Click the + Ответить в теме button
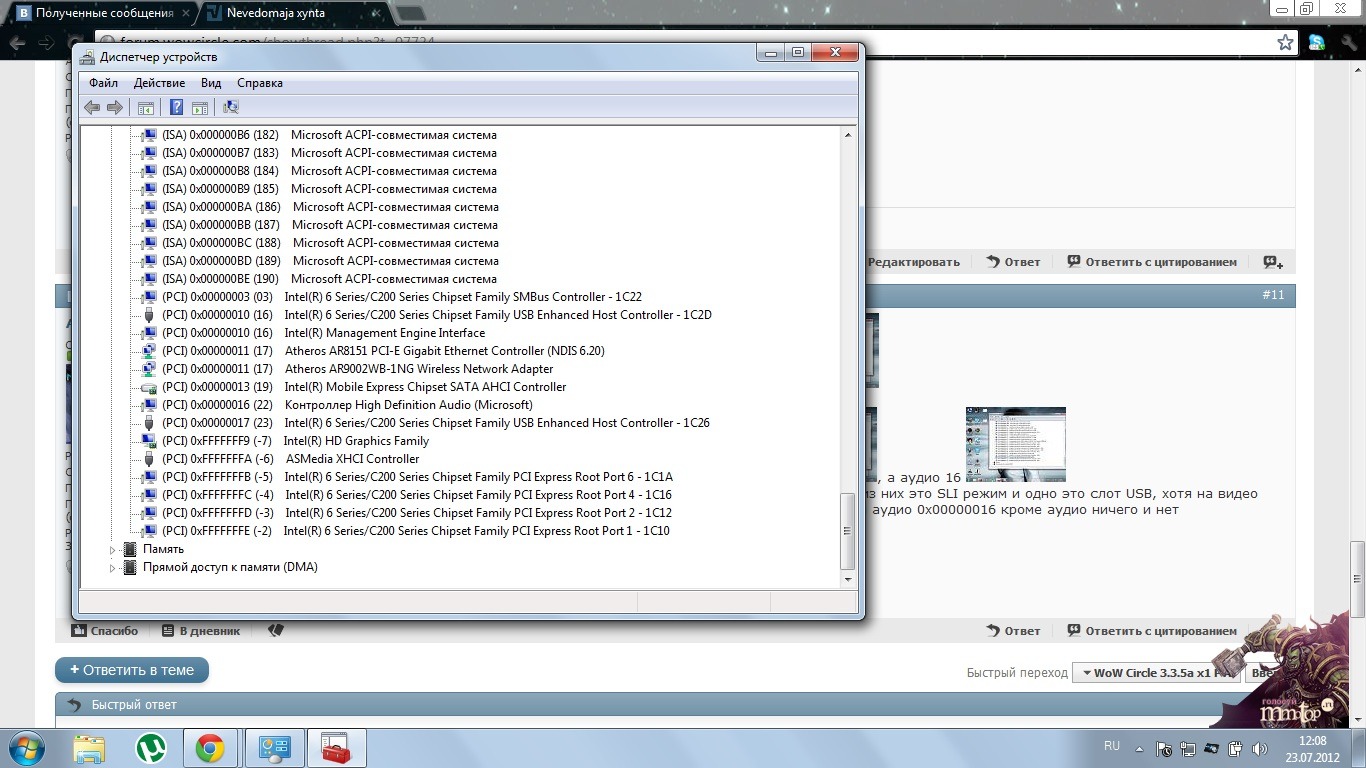 pos(132,670)
